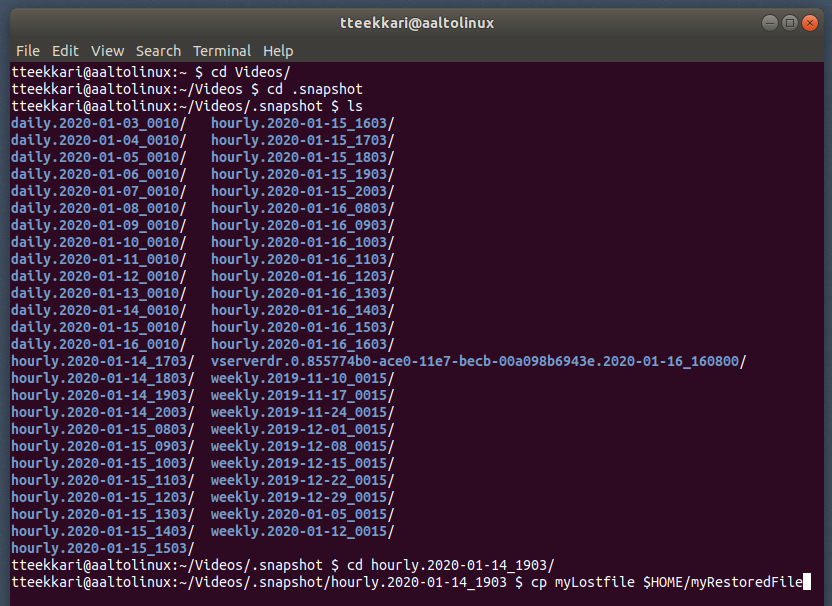
Task: Click the weekly.2019-11-10_0015 directory entry
Action: [x=302, y=378]
